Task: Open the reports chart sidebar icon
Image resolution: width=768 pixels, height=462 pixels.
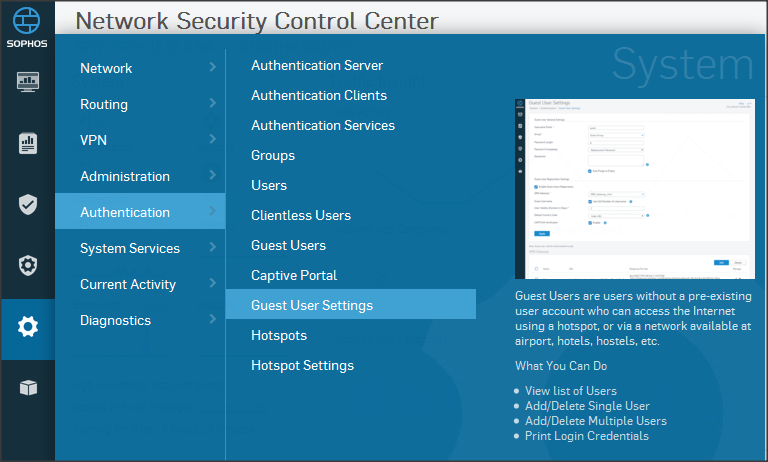Action: (28, 143)
